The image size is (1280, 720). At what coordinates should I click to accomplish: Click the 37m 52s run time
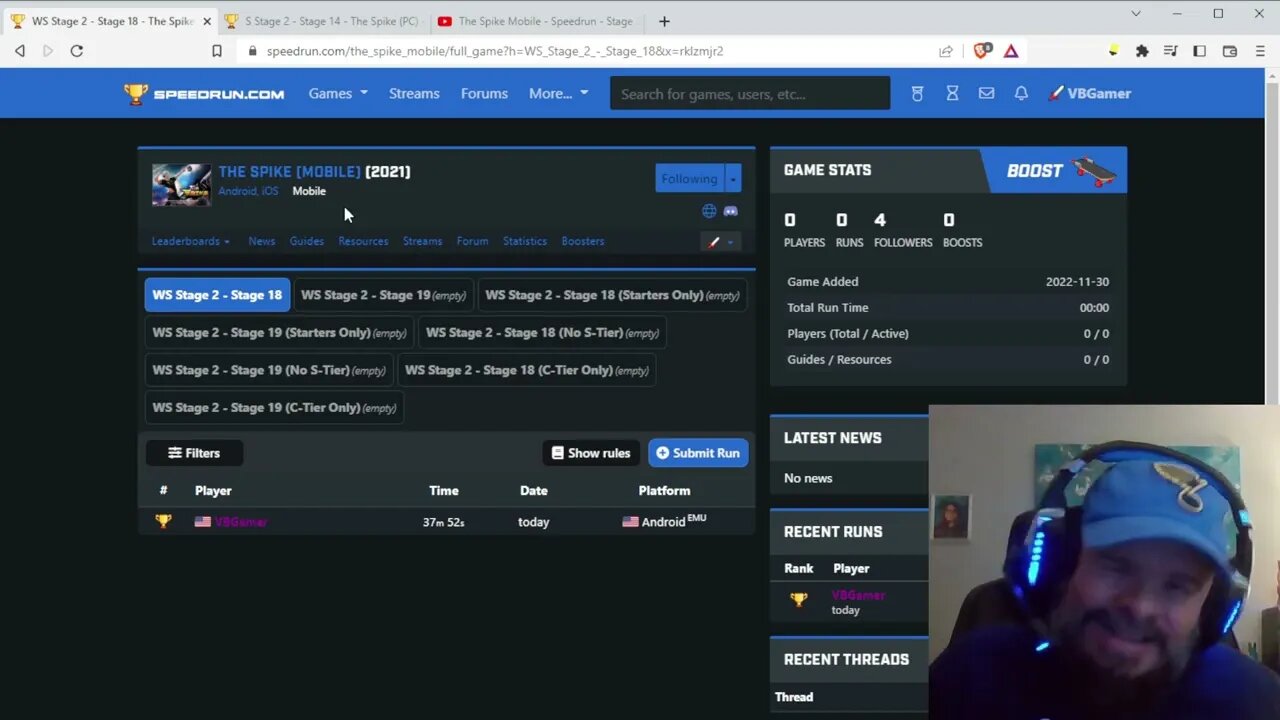point(443,522)
